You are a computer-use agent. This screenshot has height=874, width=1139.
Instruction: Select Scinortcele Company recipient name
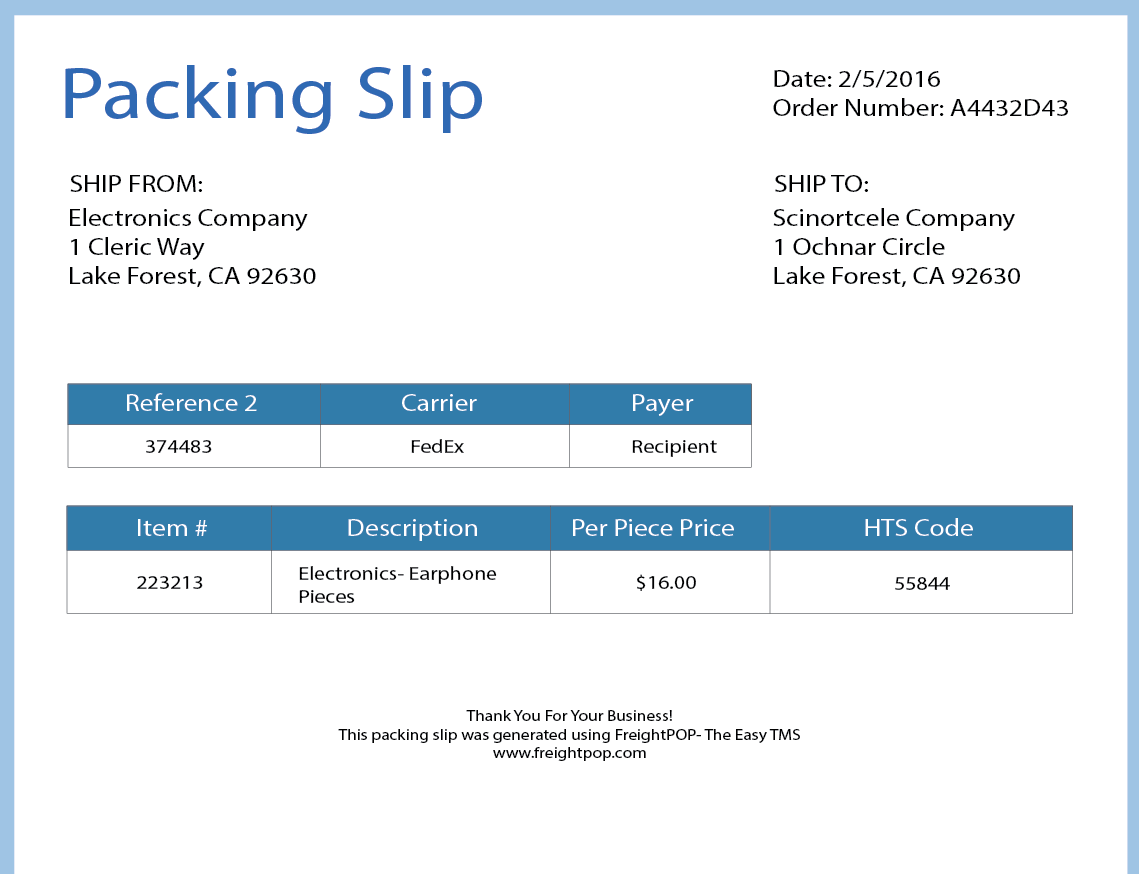(893, 218)
